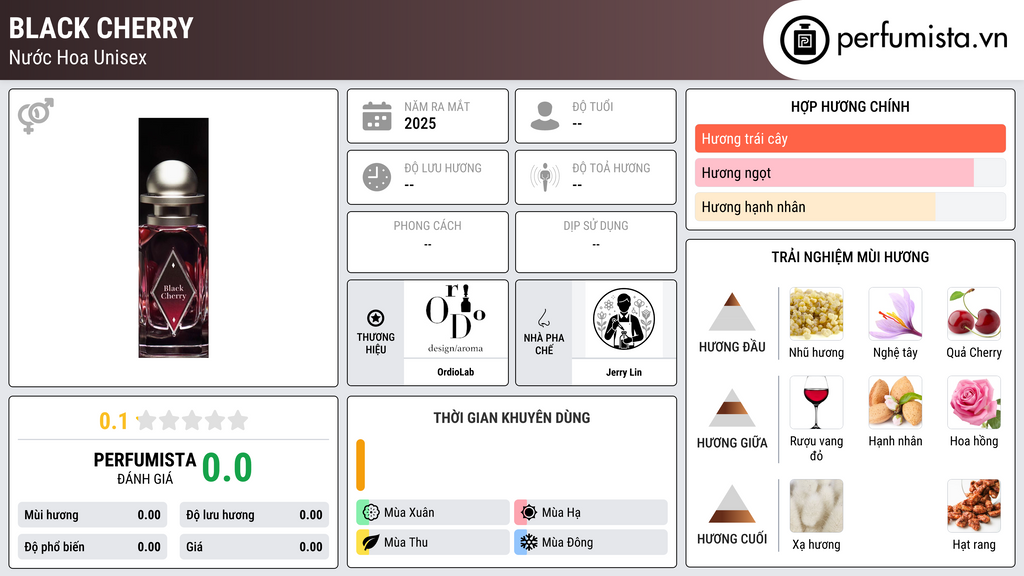Click the Phong cách info box
1024x576 pixels.
428,242
